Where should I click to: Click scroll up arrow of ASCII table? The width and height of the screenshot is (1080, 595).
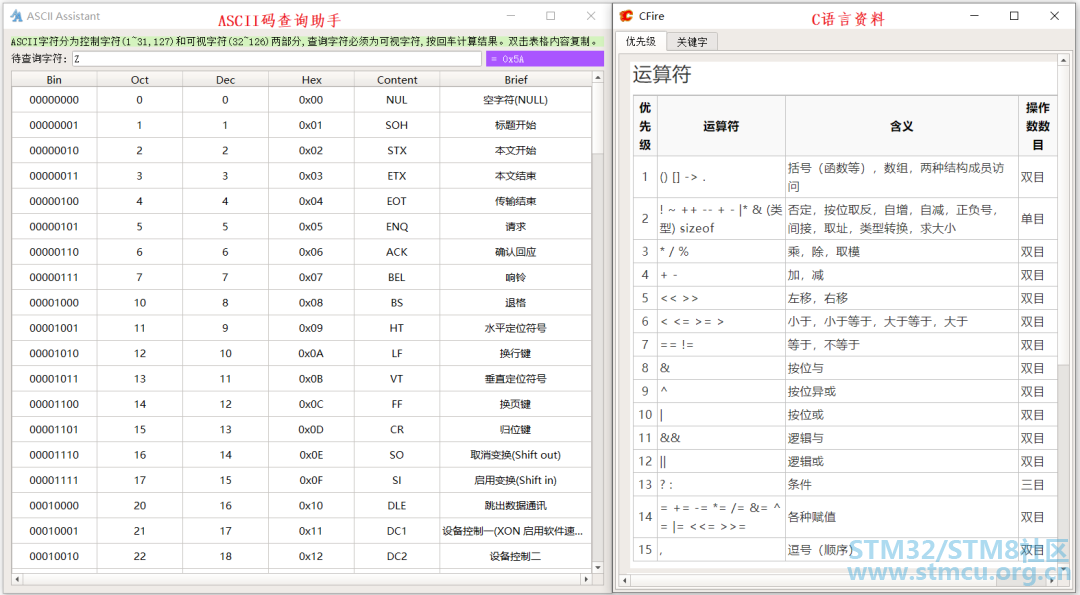pyautogui.click(x=597, y=78)
